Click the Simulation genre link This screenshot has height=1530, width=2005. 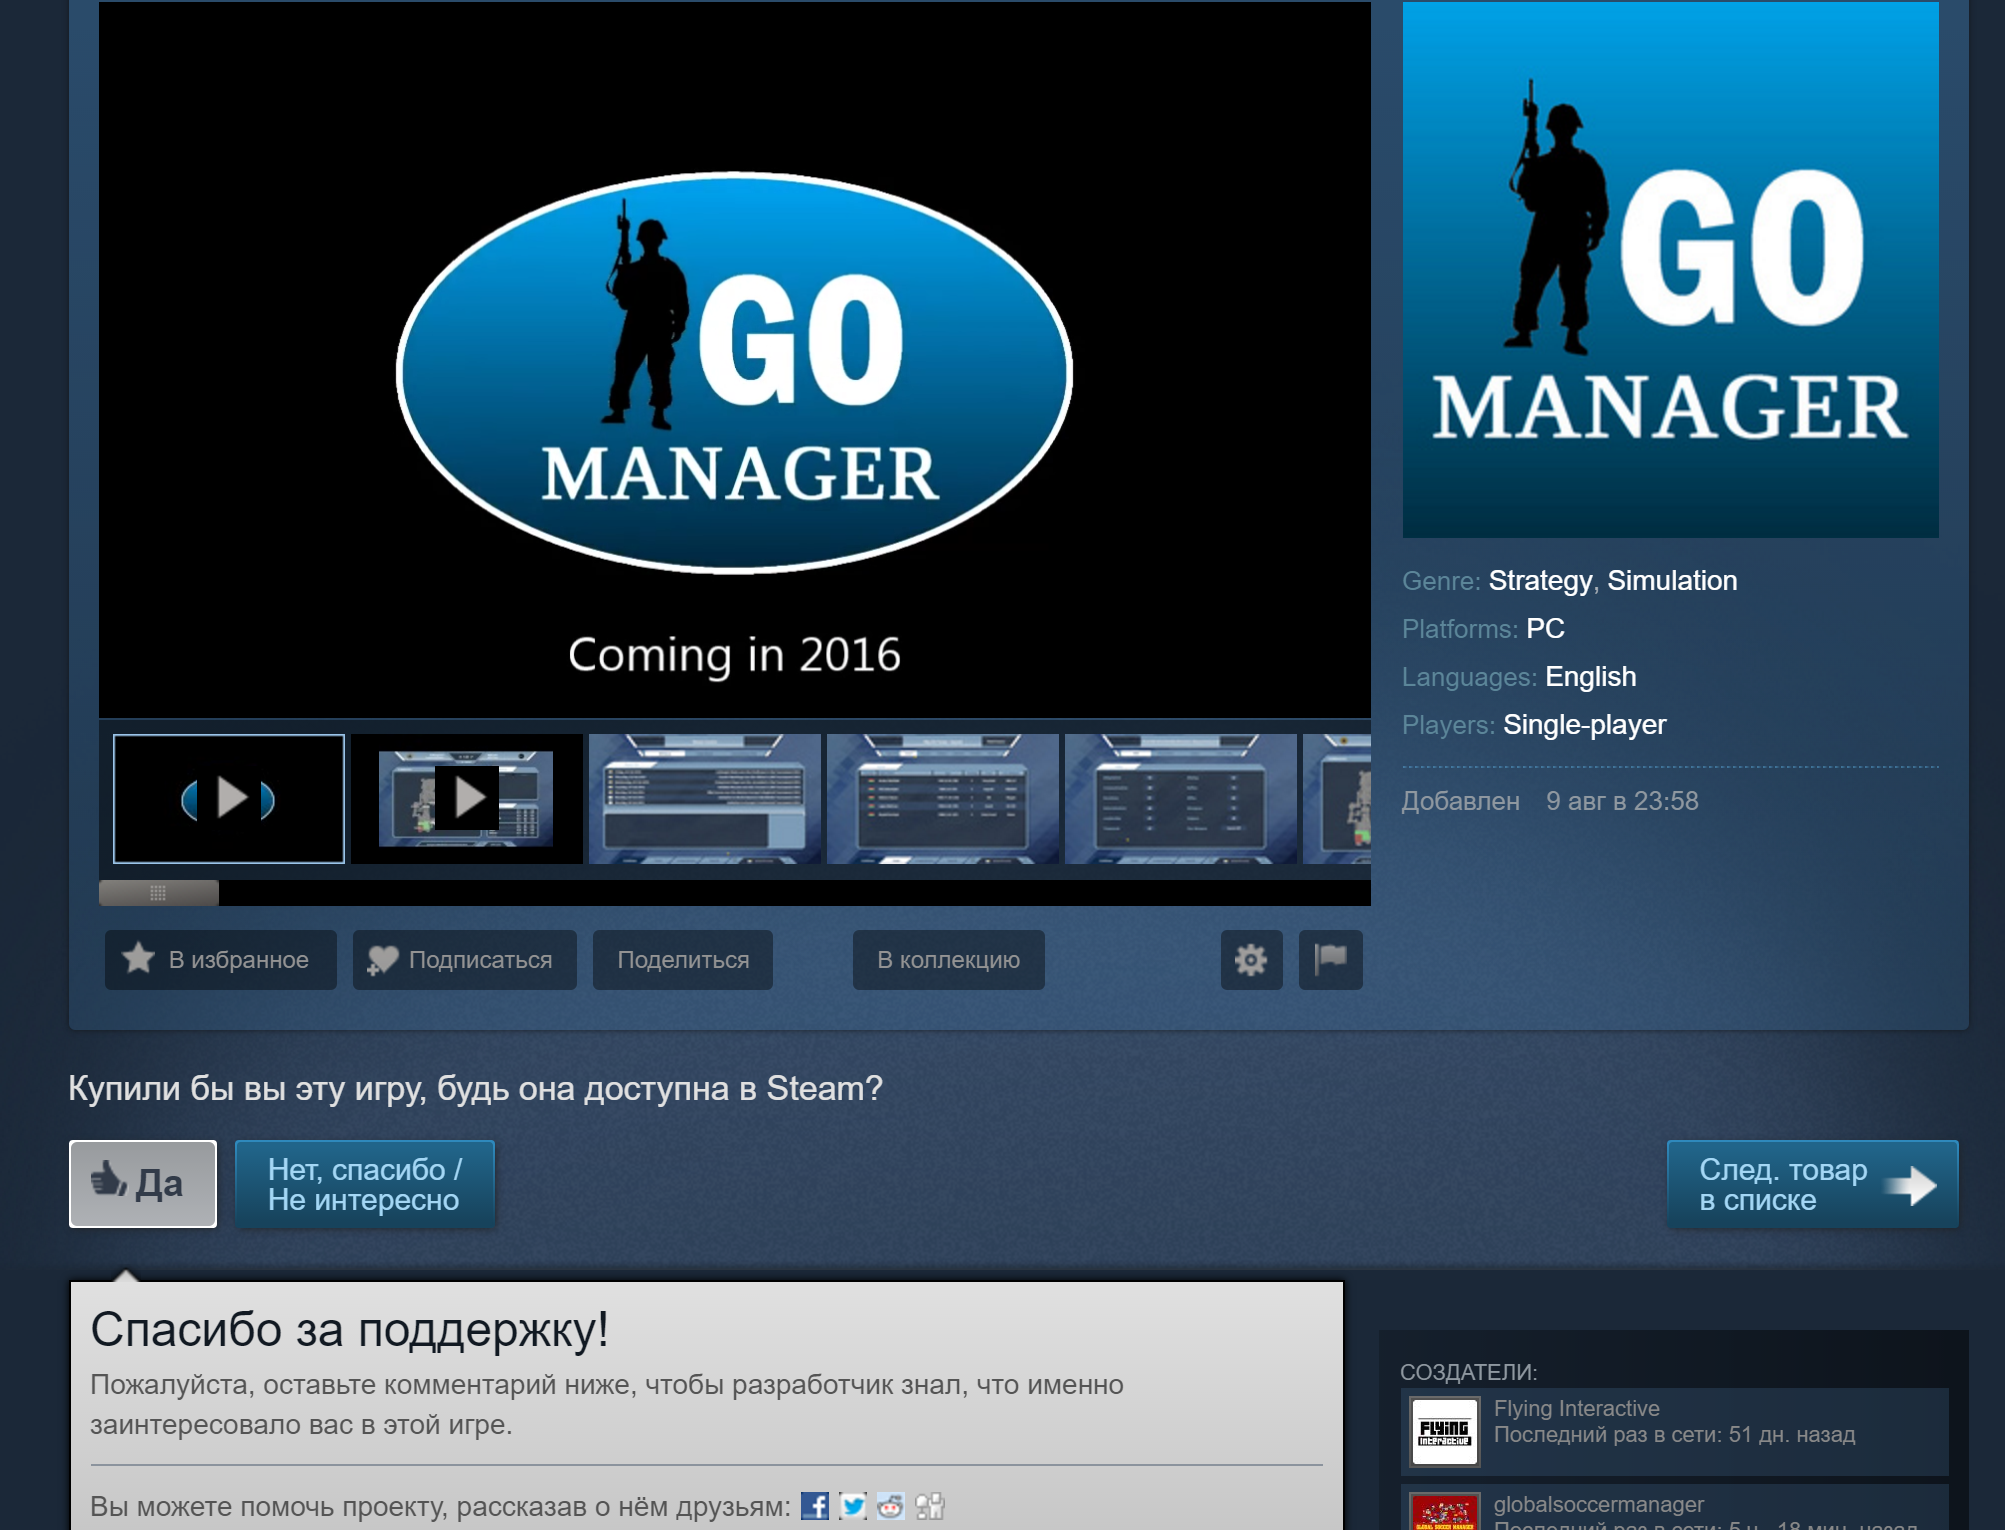(1672, 581)
